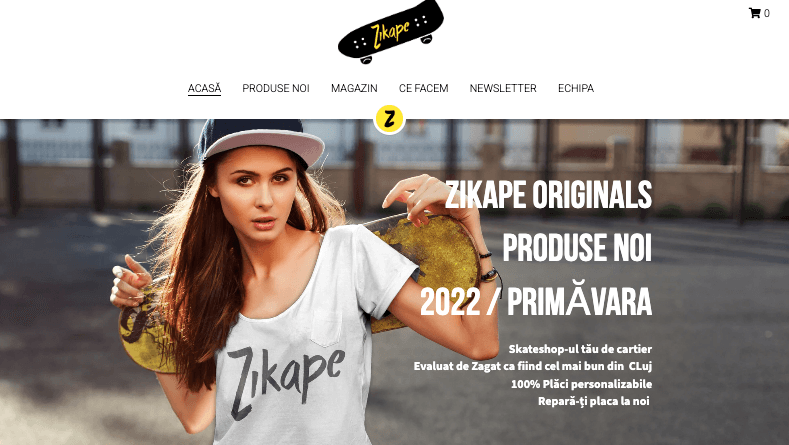Click the large PRODUSE NOI hero heading
This screenshot has width=789, height=445.
(x=577, y=248)
